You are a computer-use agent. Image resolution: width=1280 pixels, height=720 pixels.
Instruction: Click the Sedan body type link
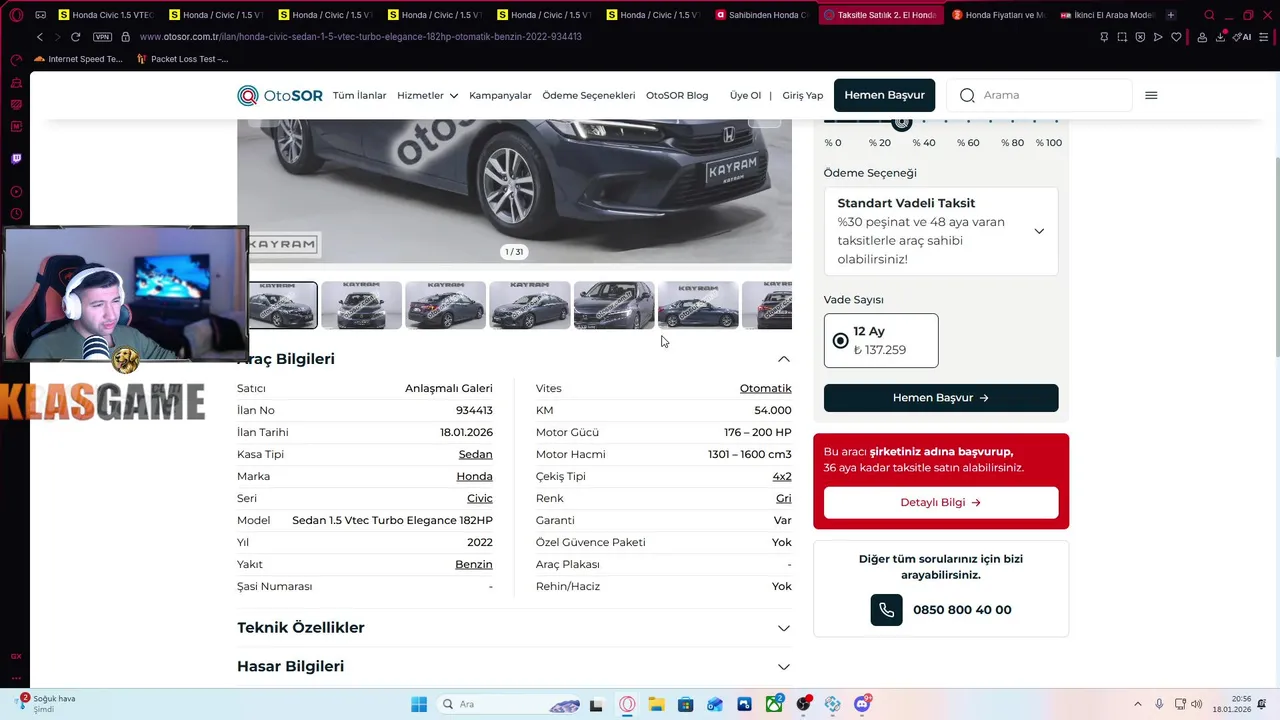click(x=476, y=454)
